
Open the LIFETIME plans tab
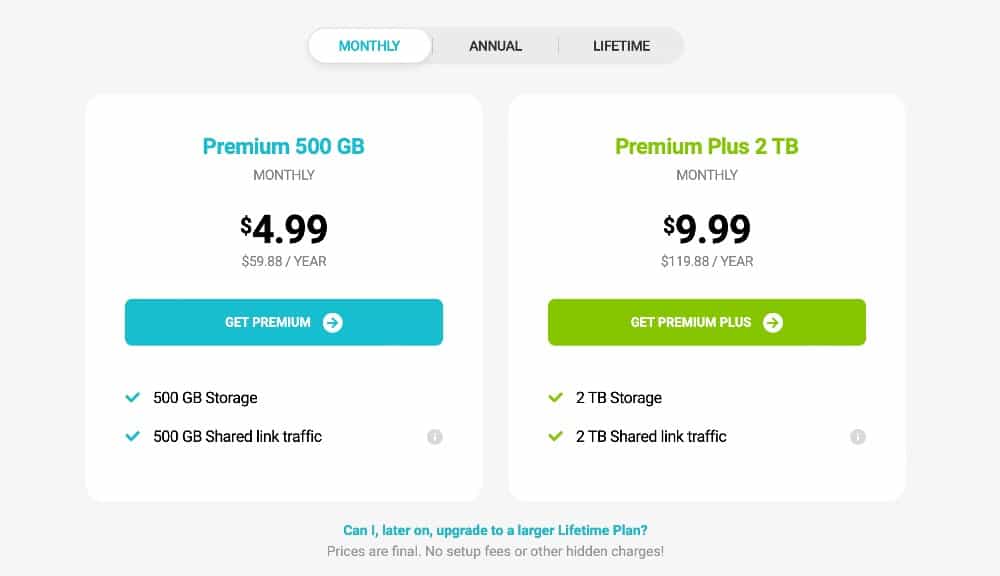[x=621, y=46]
